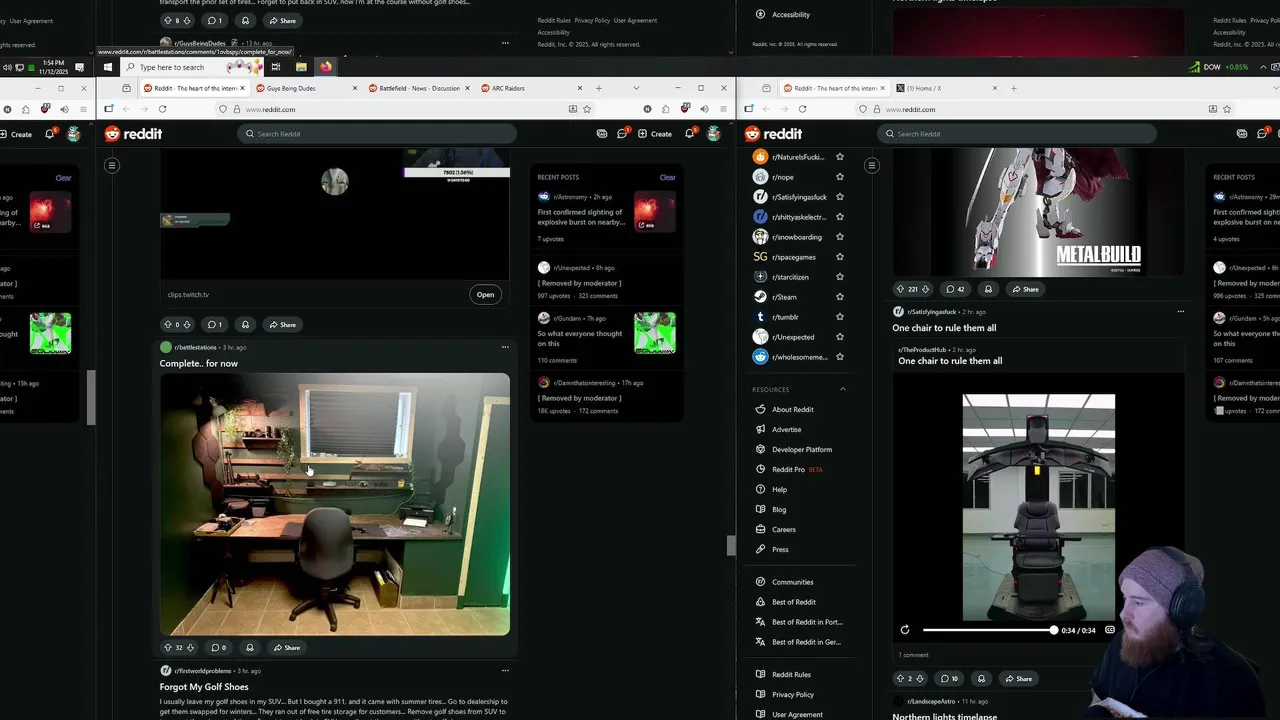Click page scrollbar thumb in middle window
1280x720 pixels.
point(731,545)
